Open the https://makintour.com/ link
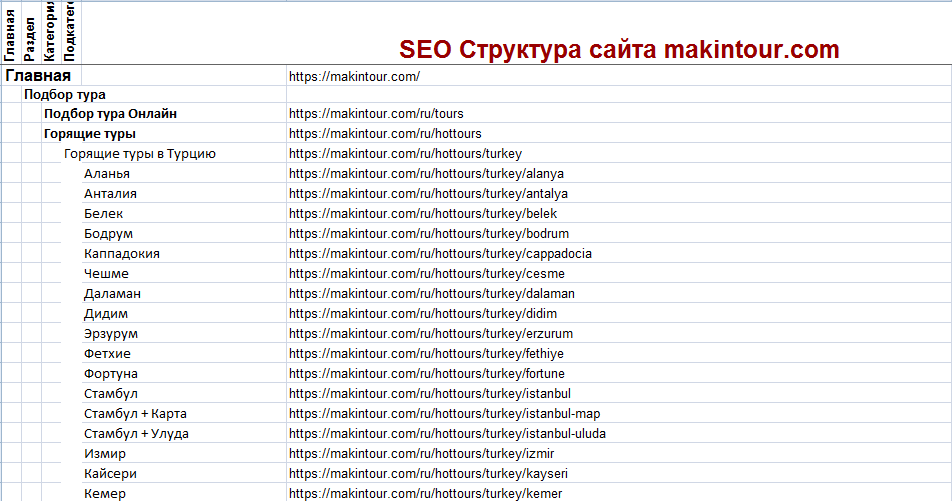 (x=354, y=76)
